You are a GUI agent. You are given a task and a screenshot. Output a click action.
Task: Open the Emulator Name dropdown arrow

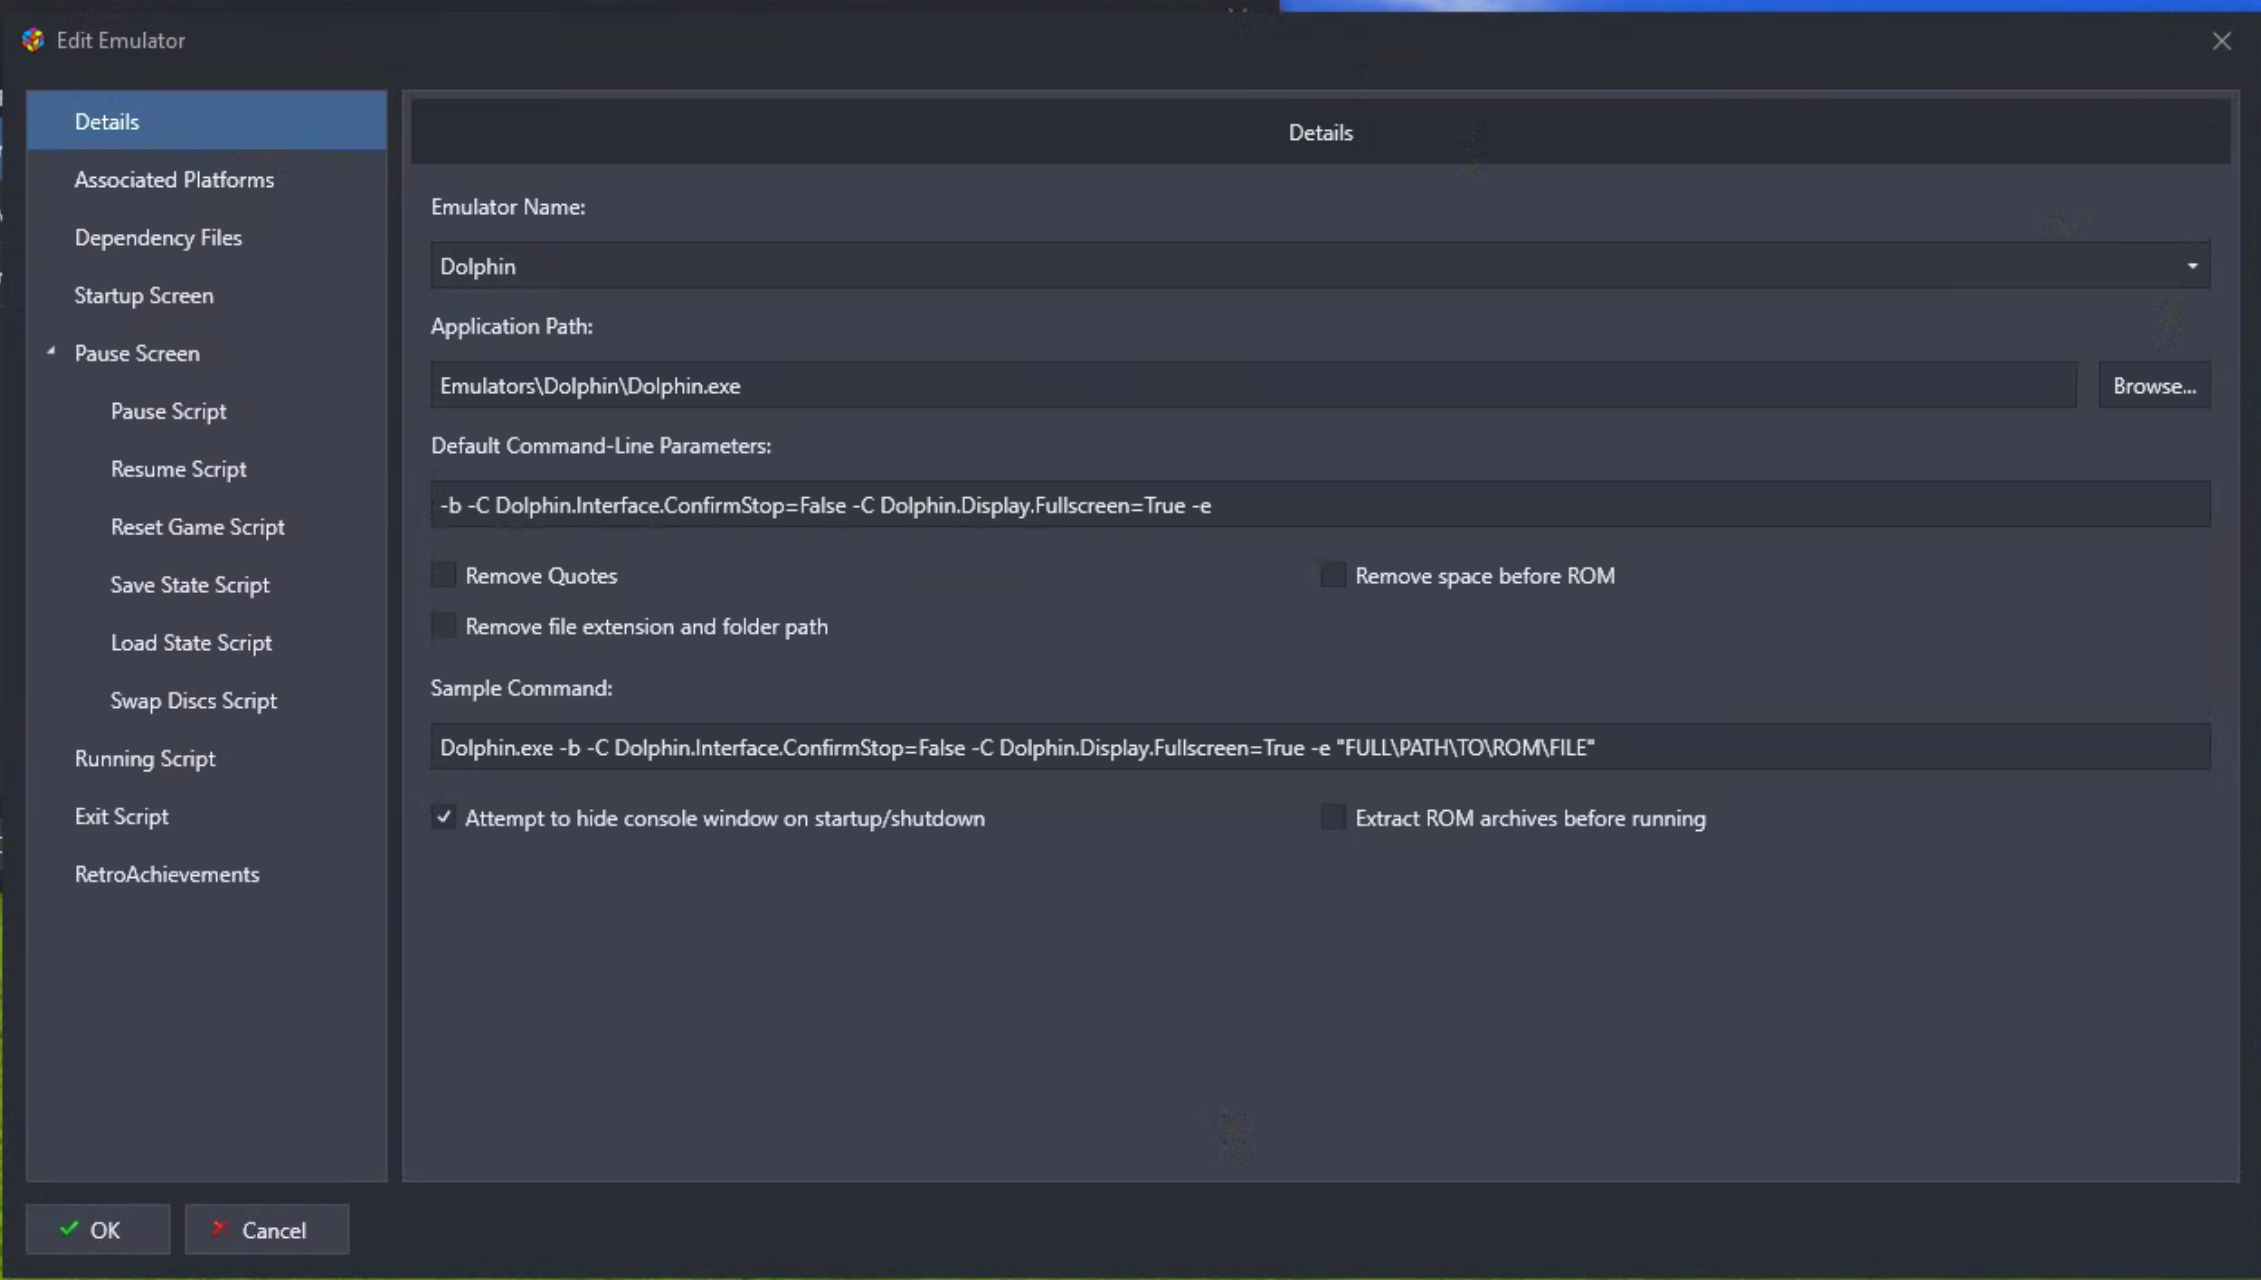(x=2192, y=266)
